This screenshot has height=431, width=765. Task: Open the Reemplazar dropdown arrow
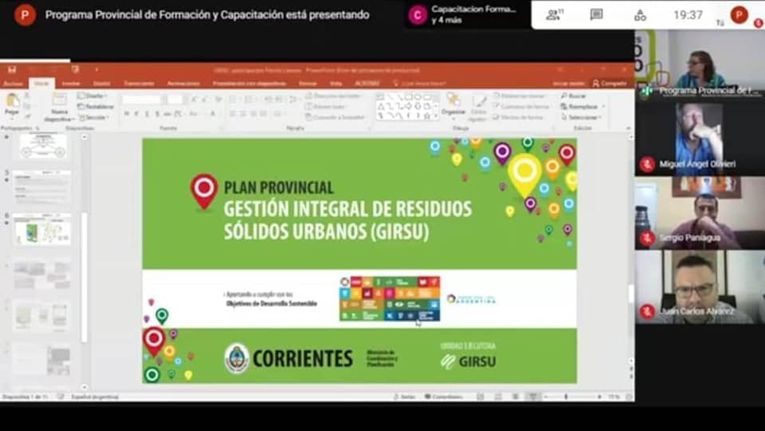tap(604, 106)
